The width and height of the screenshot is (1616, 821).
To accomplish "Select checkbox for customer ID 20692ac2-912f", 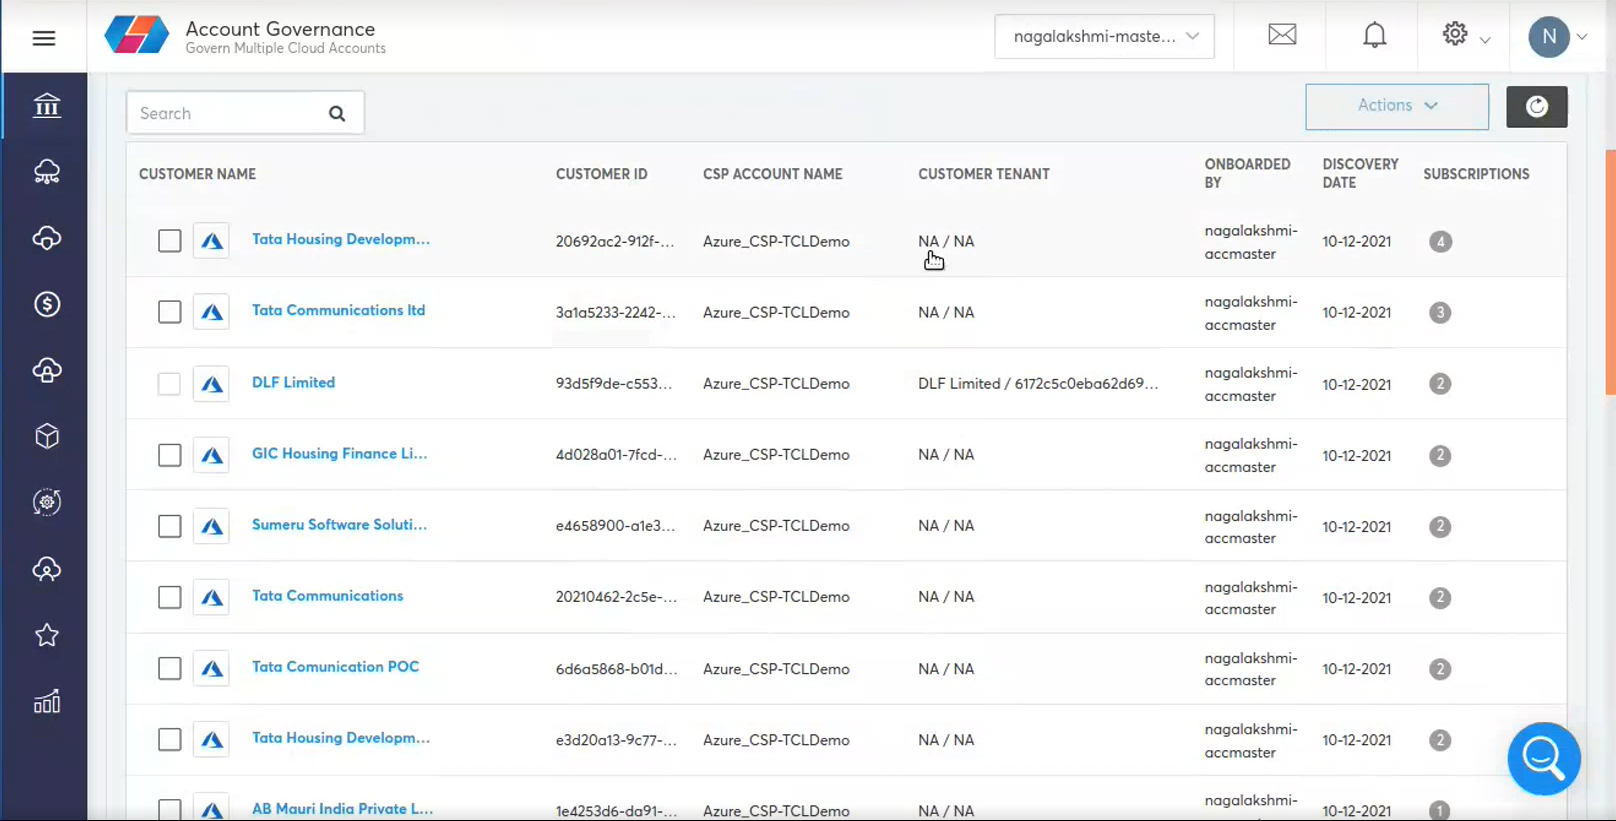I will coord(170,241).
